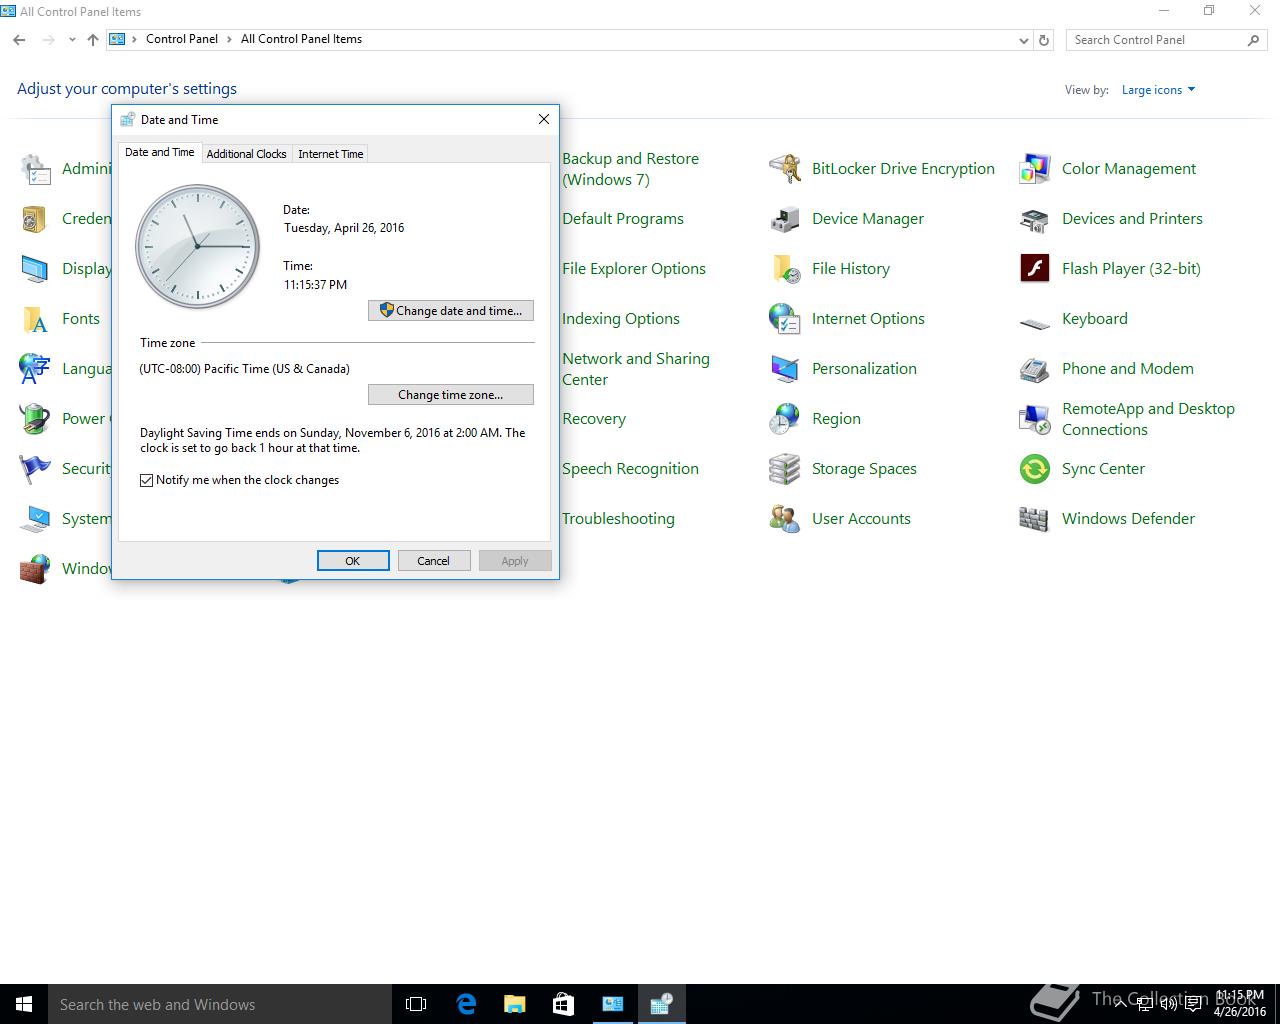The height and width of the screenshot is (1024, 1280).
Task: Click Change date and time button
Action: coord(451,311)
